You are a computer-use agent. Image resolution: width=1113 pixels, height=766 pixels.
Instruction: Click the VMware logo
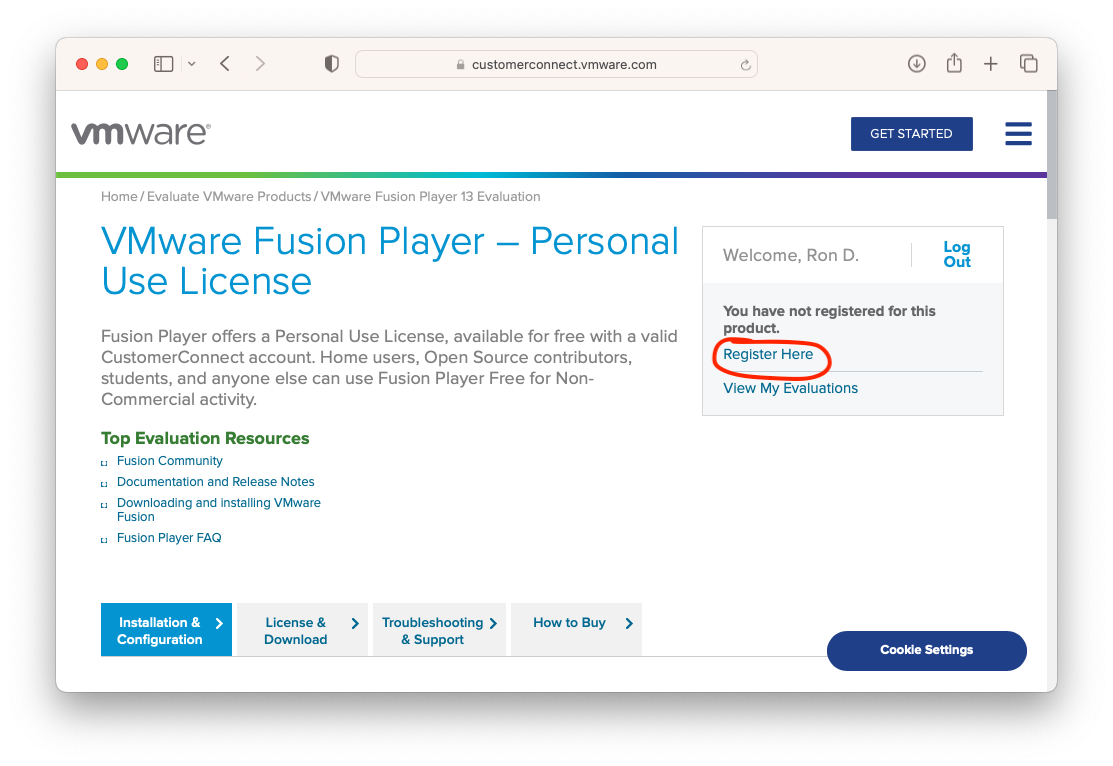[141, 134]
